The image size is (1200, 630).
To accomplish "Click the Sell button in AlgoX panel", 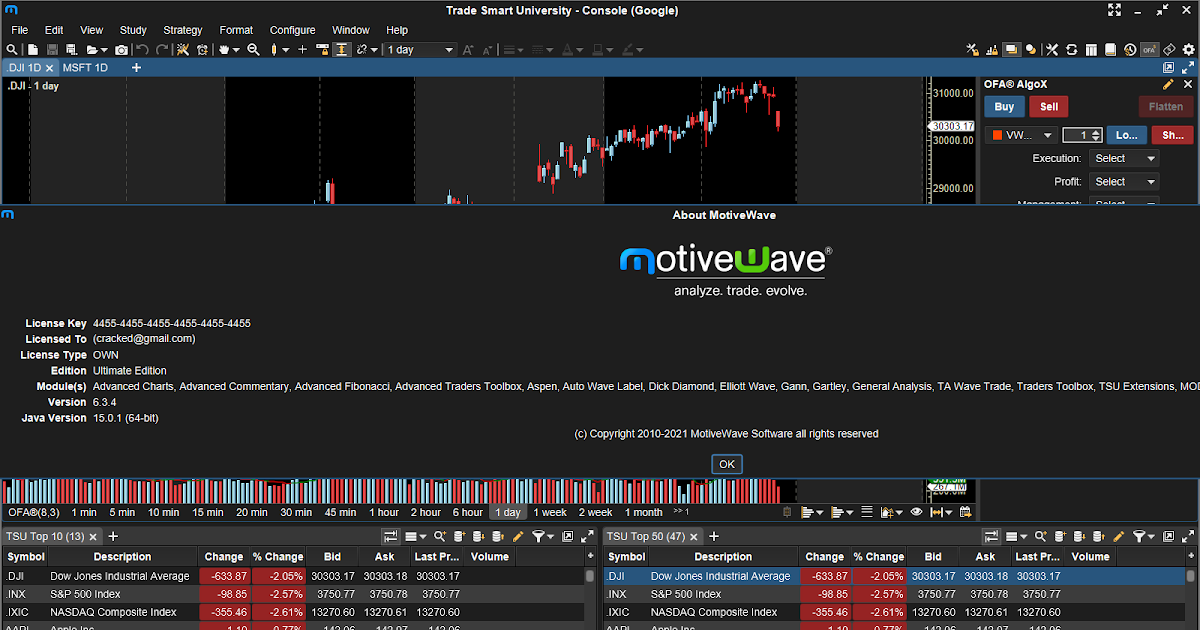I will (1049, 107).
